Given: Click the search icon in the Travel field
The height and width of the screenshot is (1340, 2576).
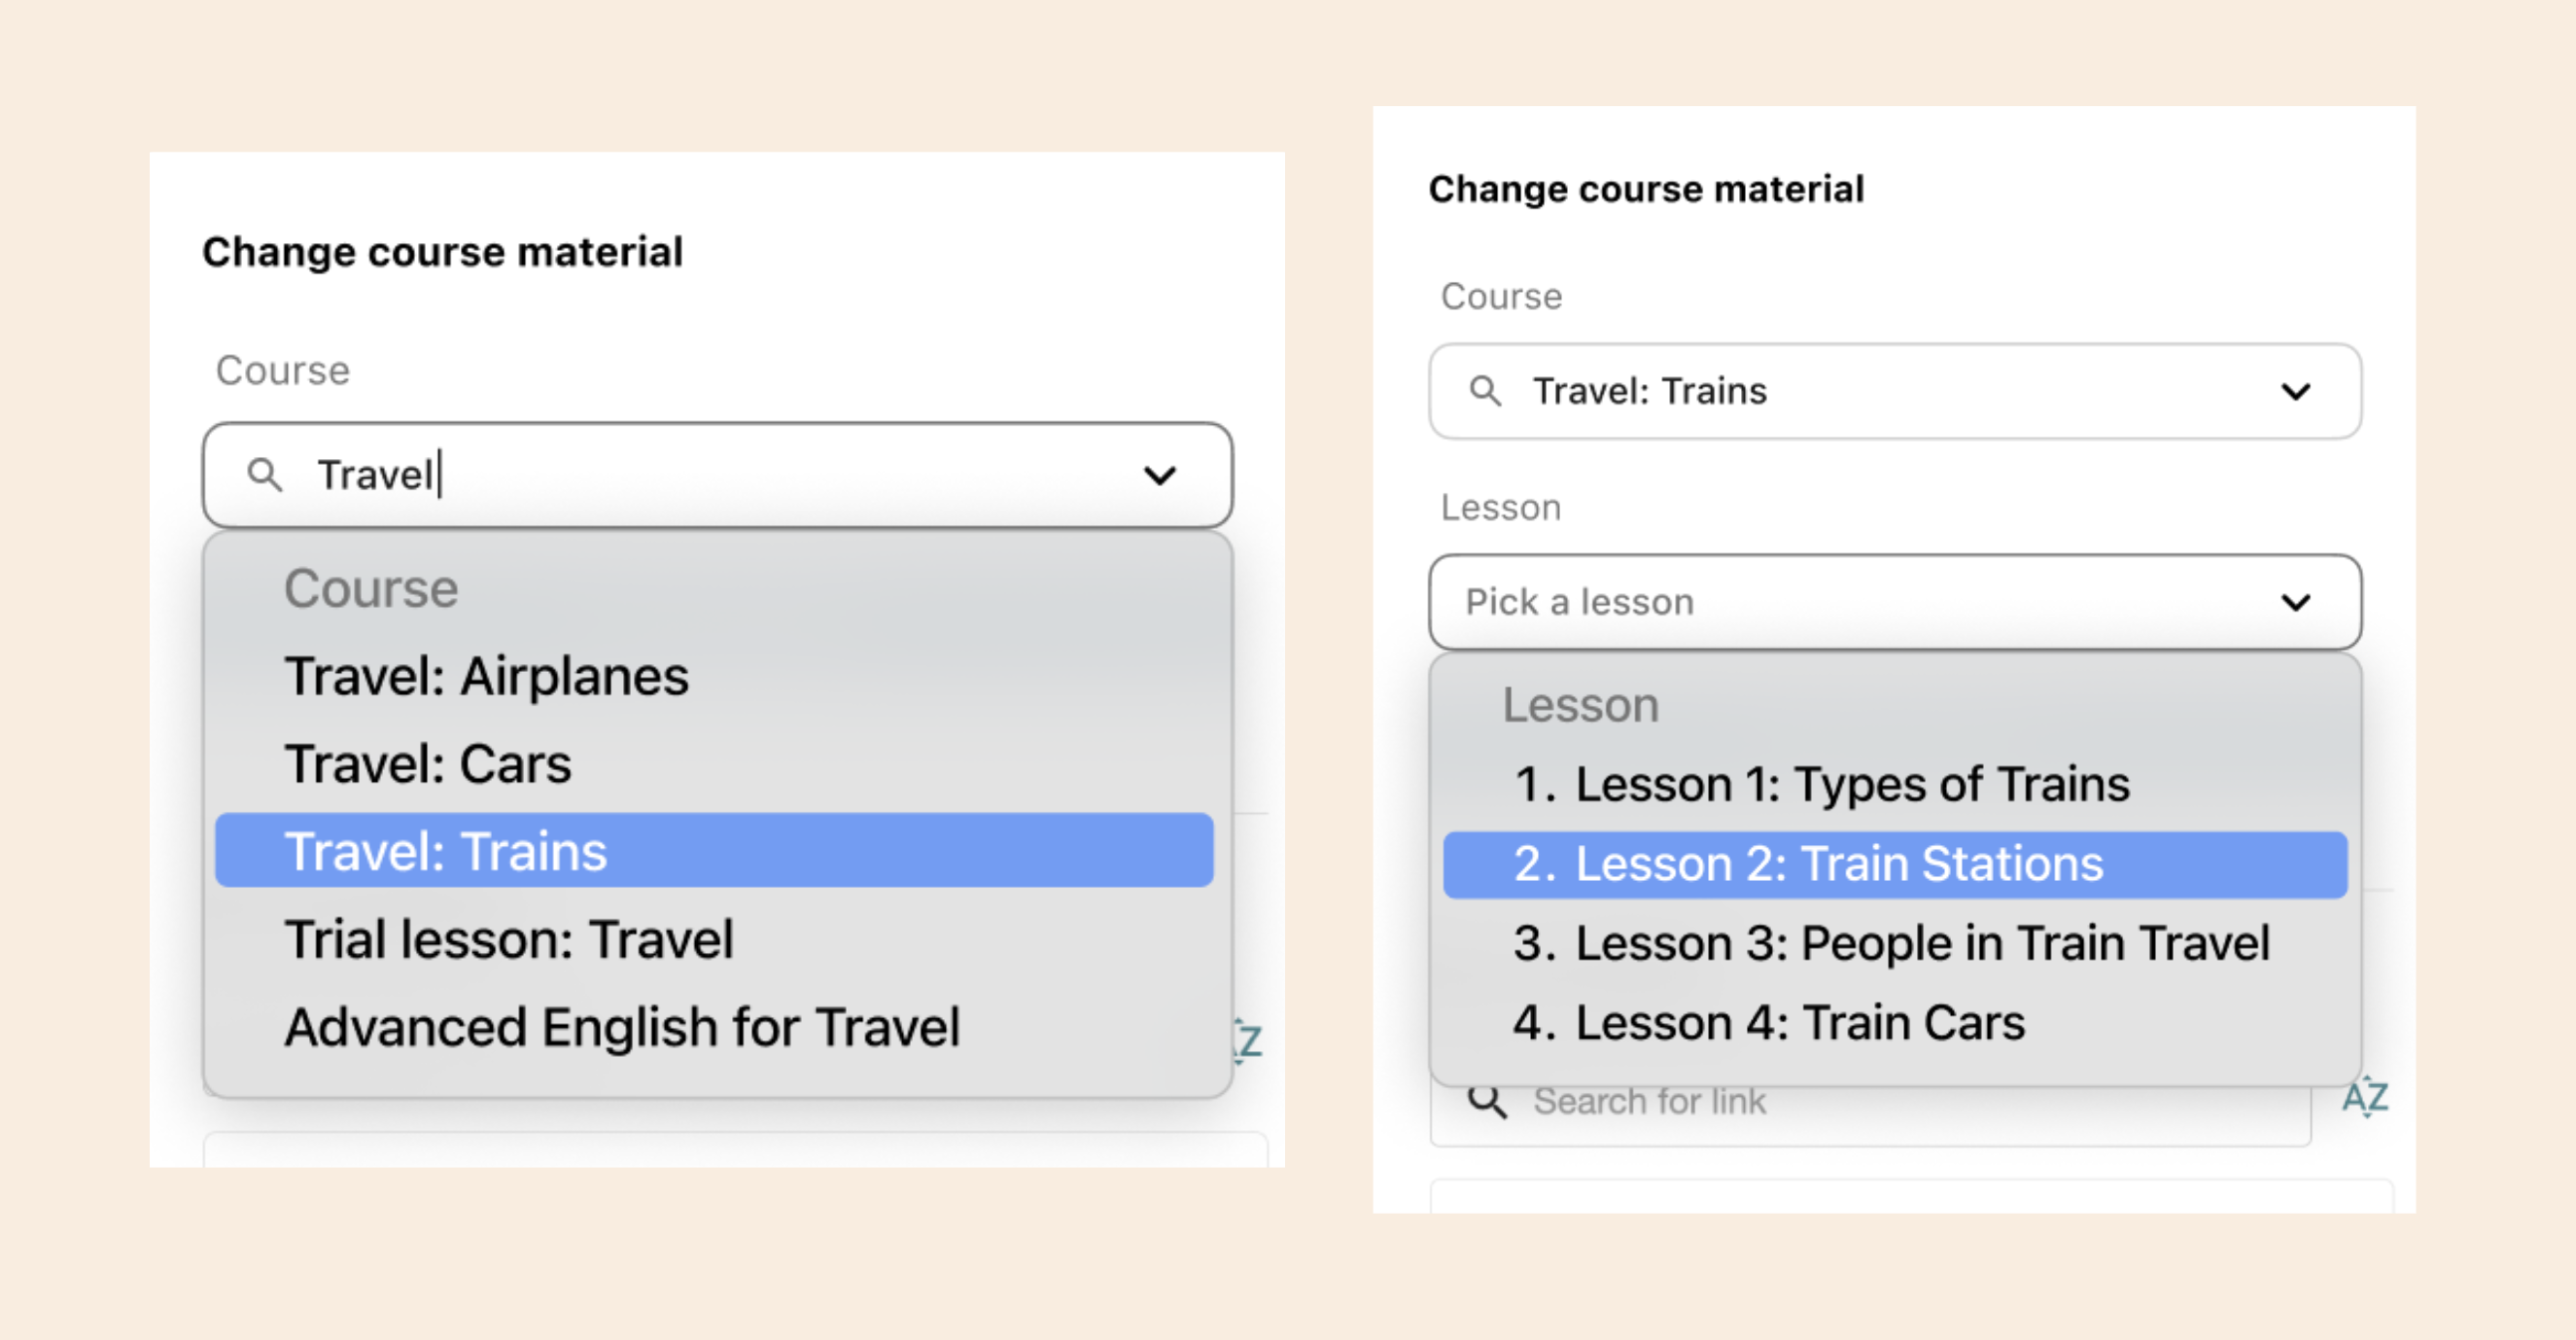Looking at the screenshot, I should [x=264, y=475].
